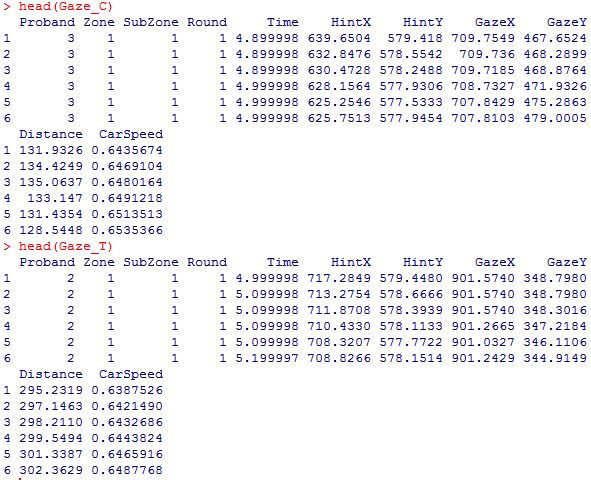Screen dimensions: 591x480
Task: Click GazeX value 901.2429
Action: pyautogui.click(x=483, y=358)
